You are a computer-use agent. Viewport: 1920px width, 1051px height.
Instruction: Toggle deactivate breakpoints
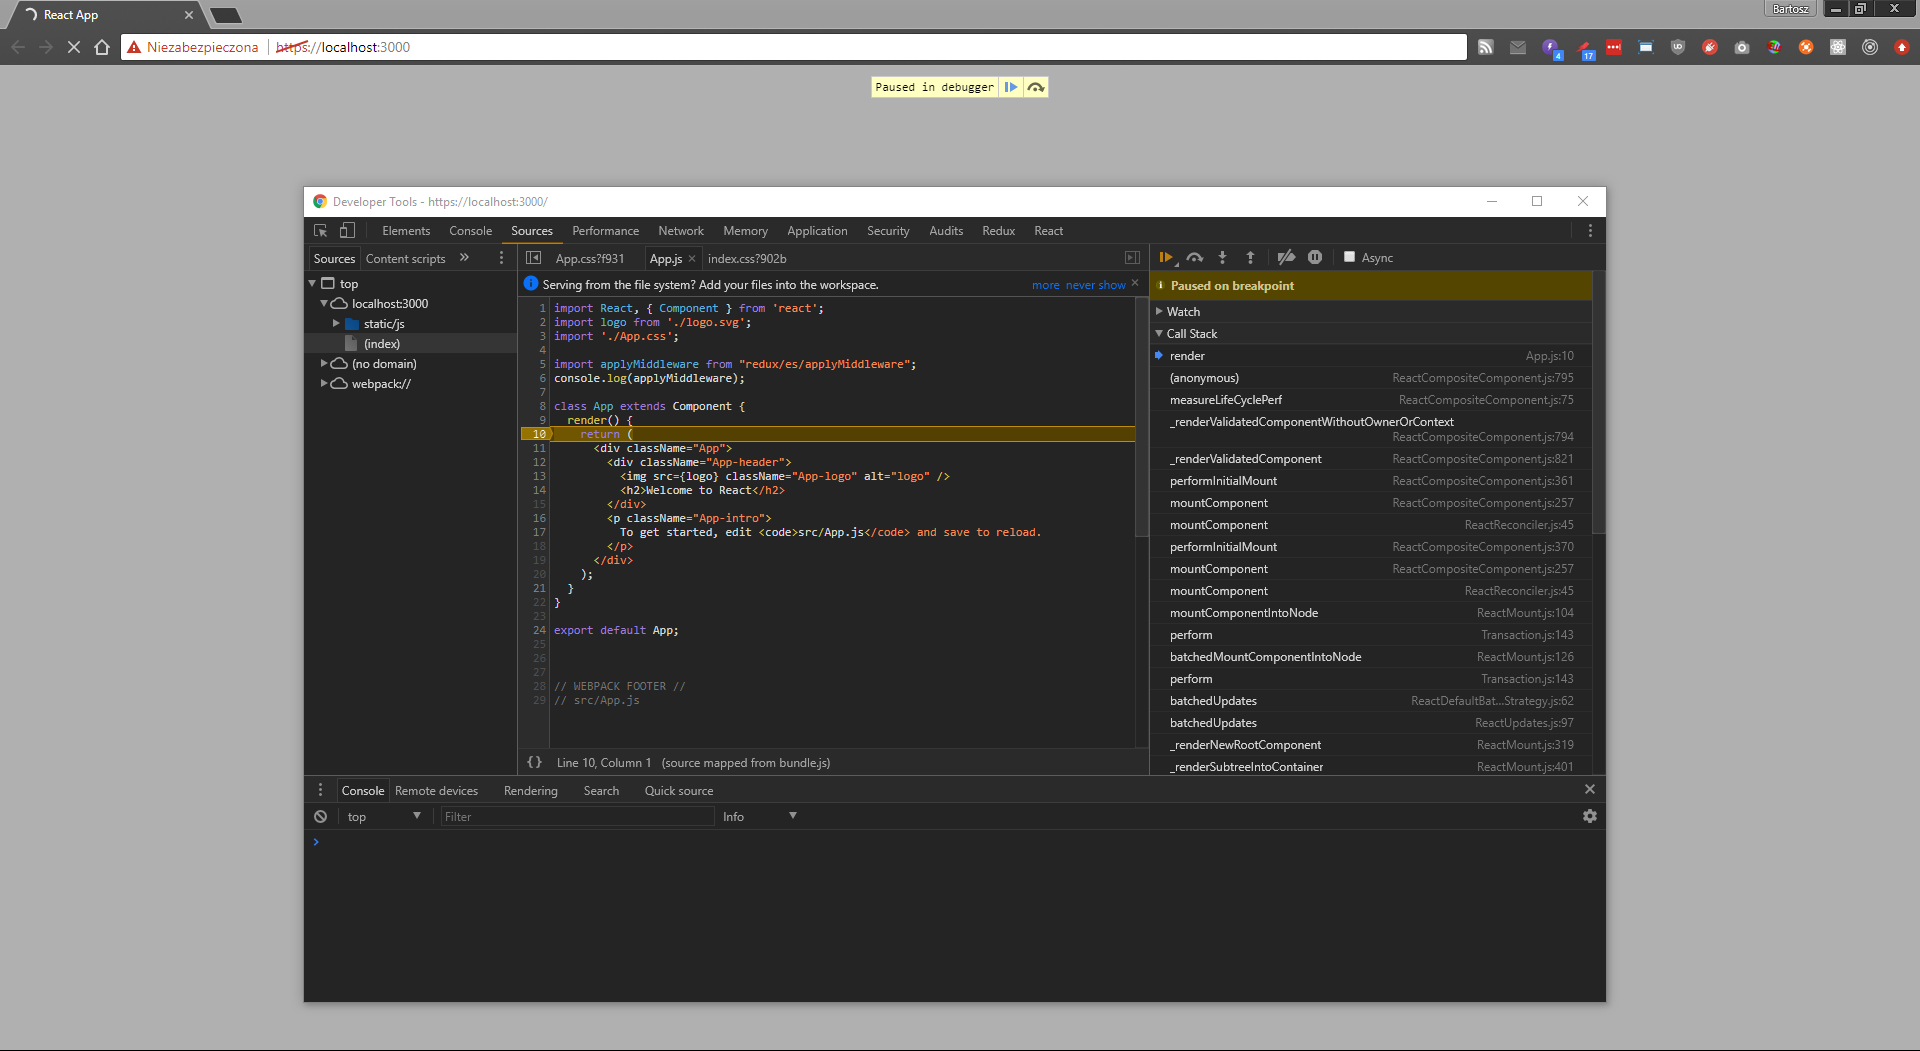[1286, 258]
